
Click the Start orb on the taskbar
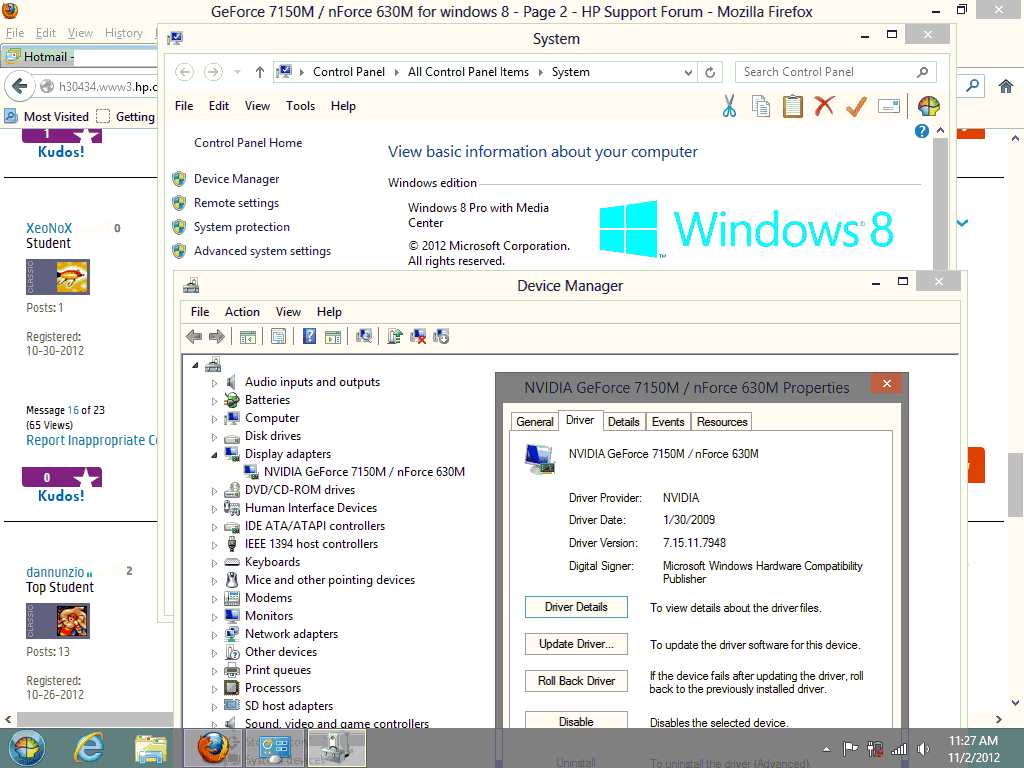pos(26,748)
